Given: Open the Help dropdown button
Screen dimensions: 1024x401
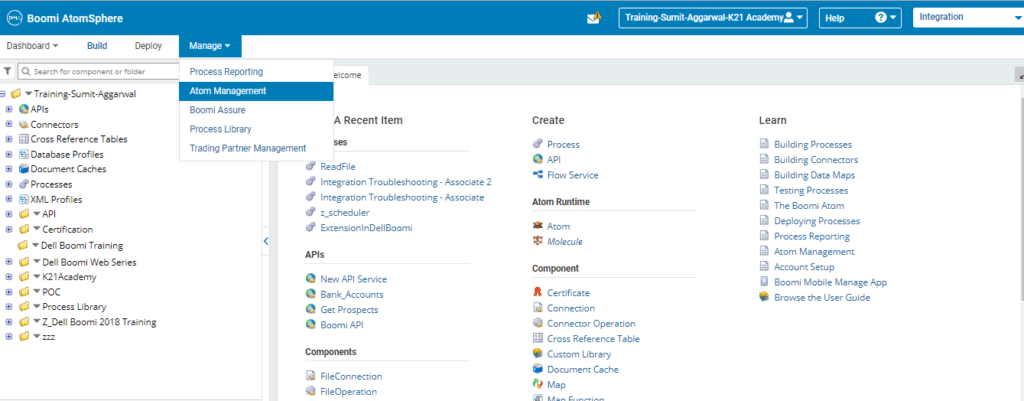Looking at the screenshot, I should coord(860,18).
